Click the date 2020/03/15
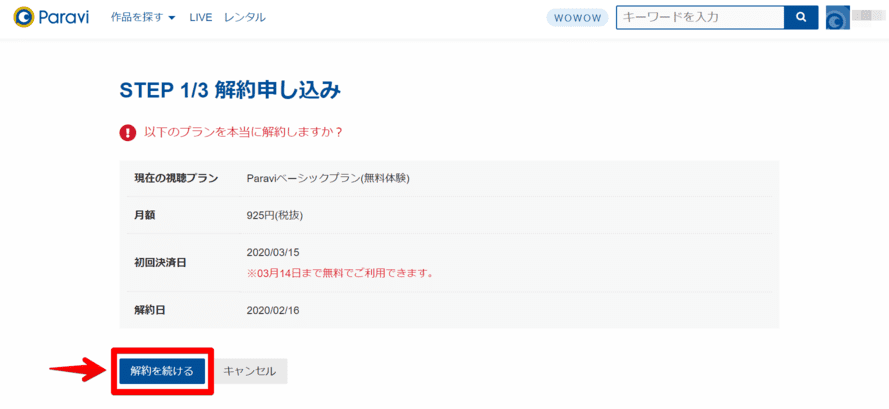Image resolution: width=889 pixels, height=409 pixels. click(273, 252)
